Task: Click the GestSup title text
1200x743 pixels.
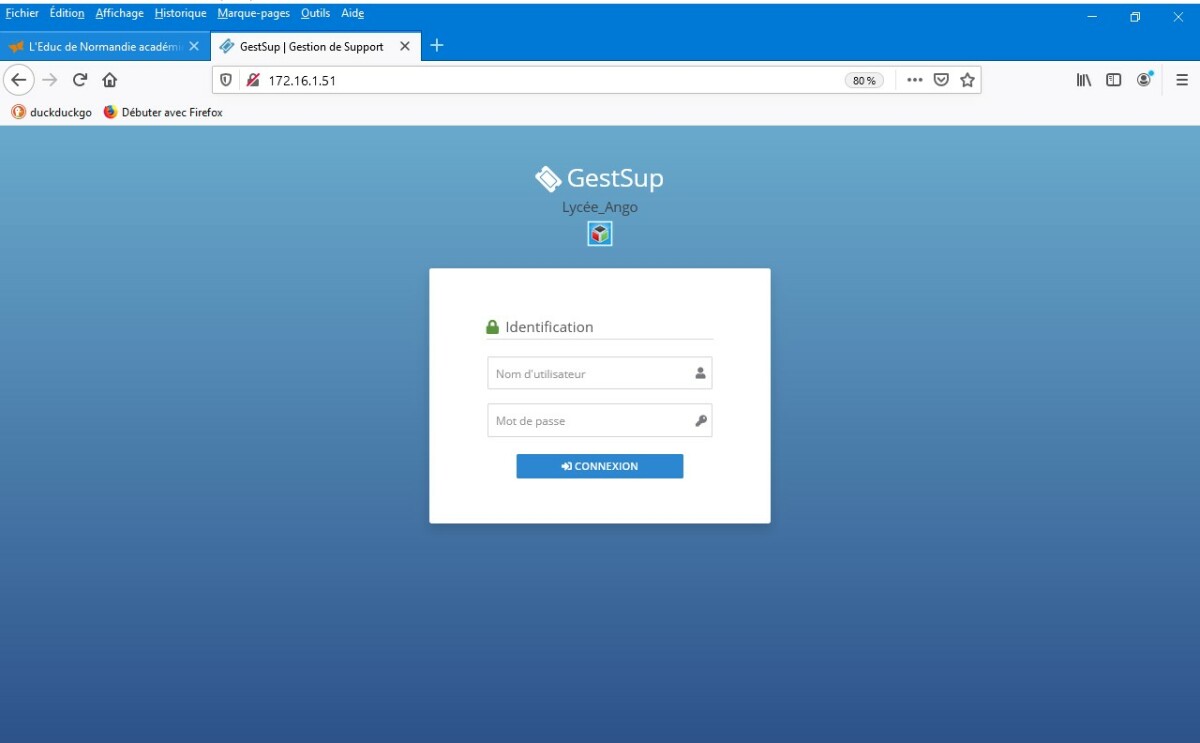Action: (615, 178)
